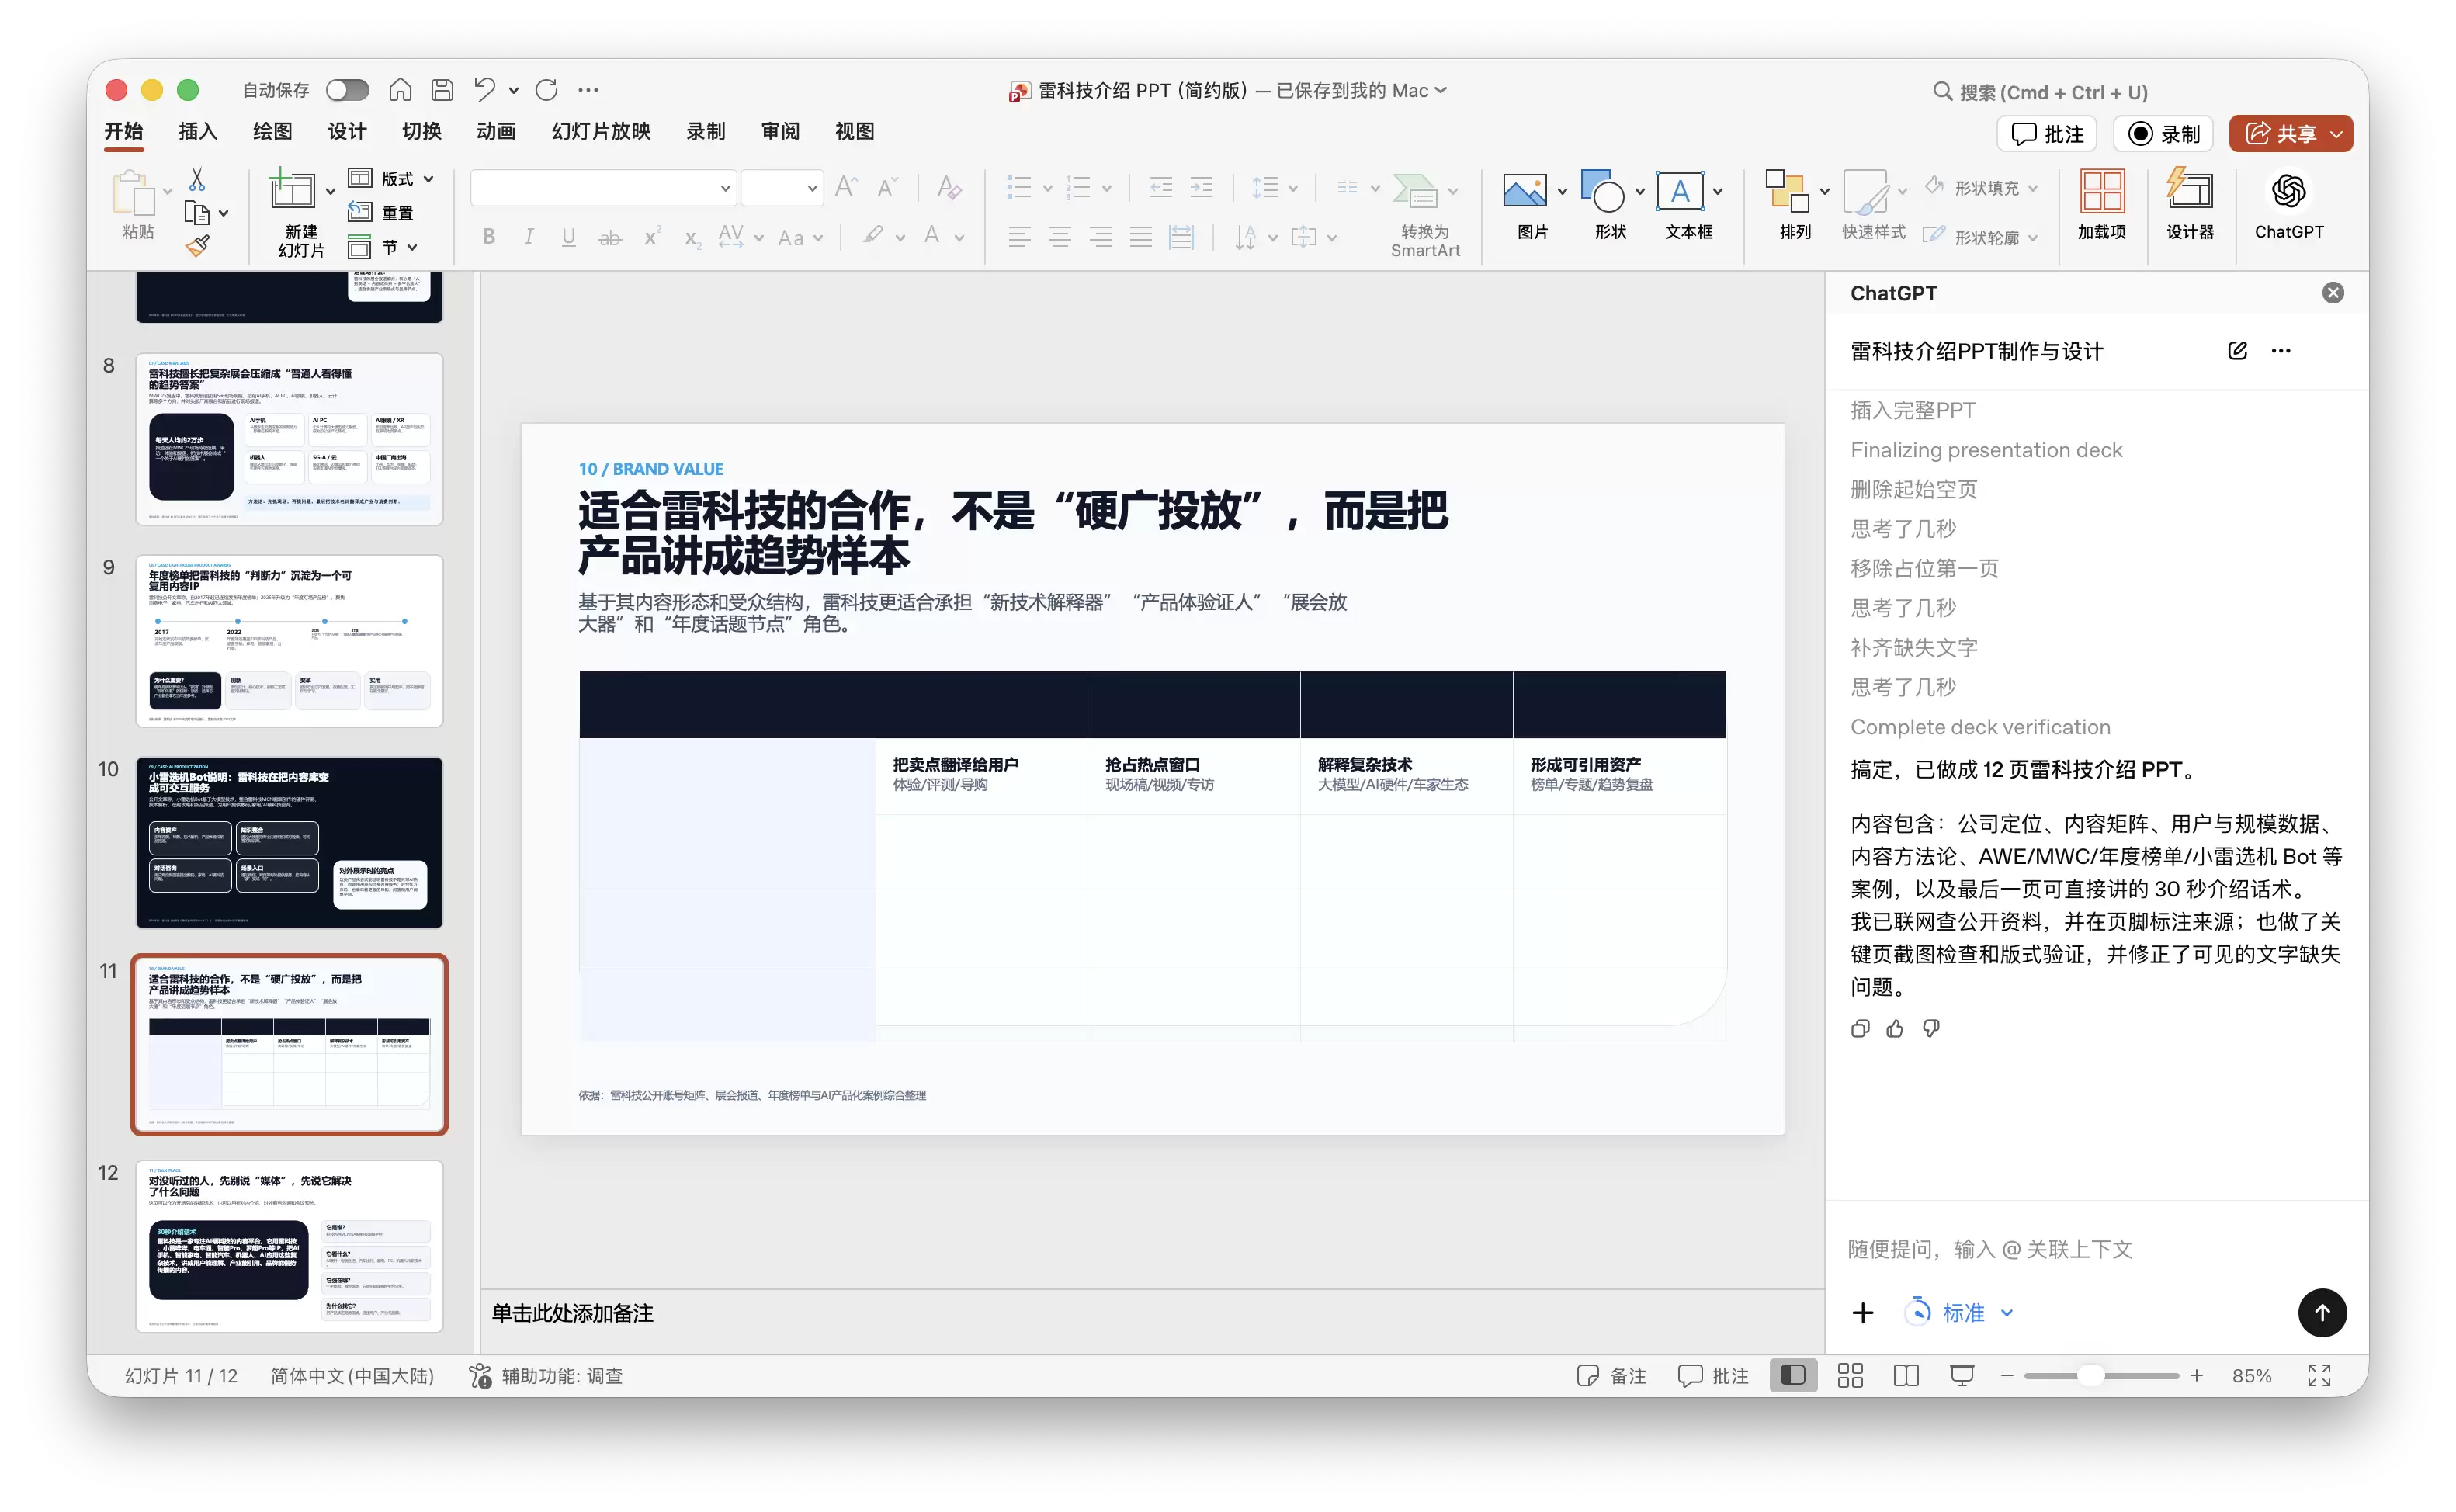Viewport: 2456px width, 1512px height.
Task: Click the zoom slider handle
Action: click(x=2090, y=1376)
